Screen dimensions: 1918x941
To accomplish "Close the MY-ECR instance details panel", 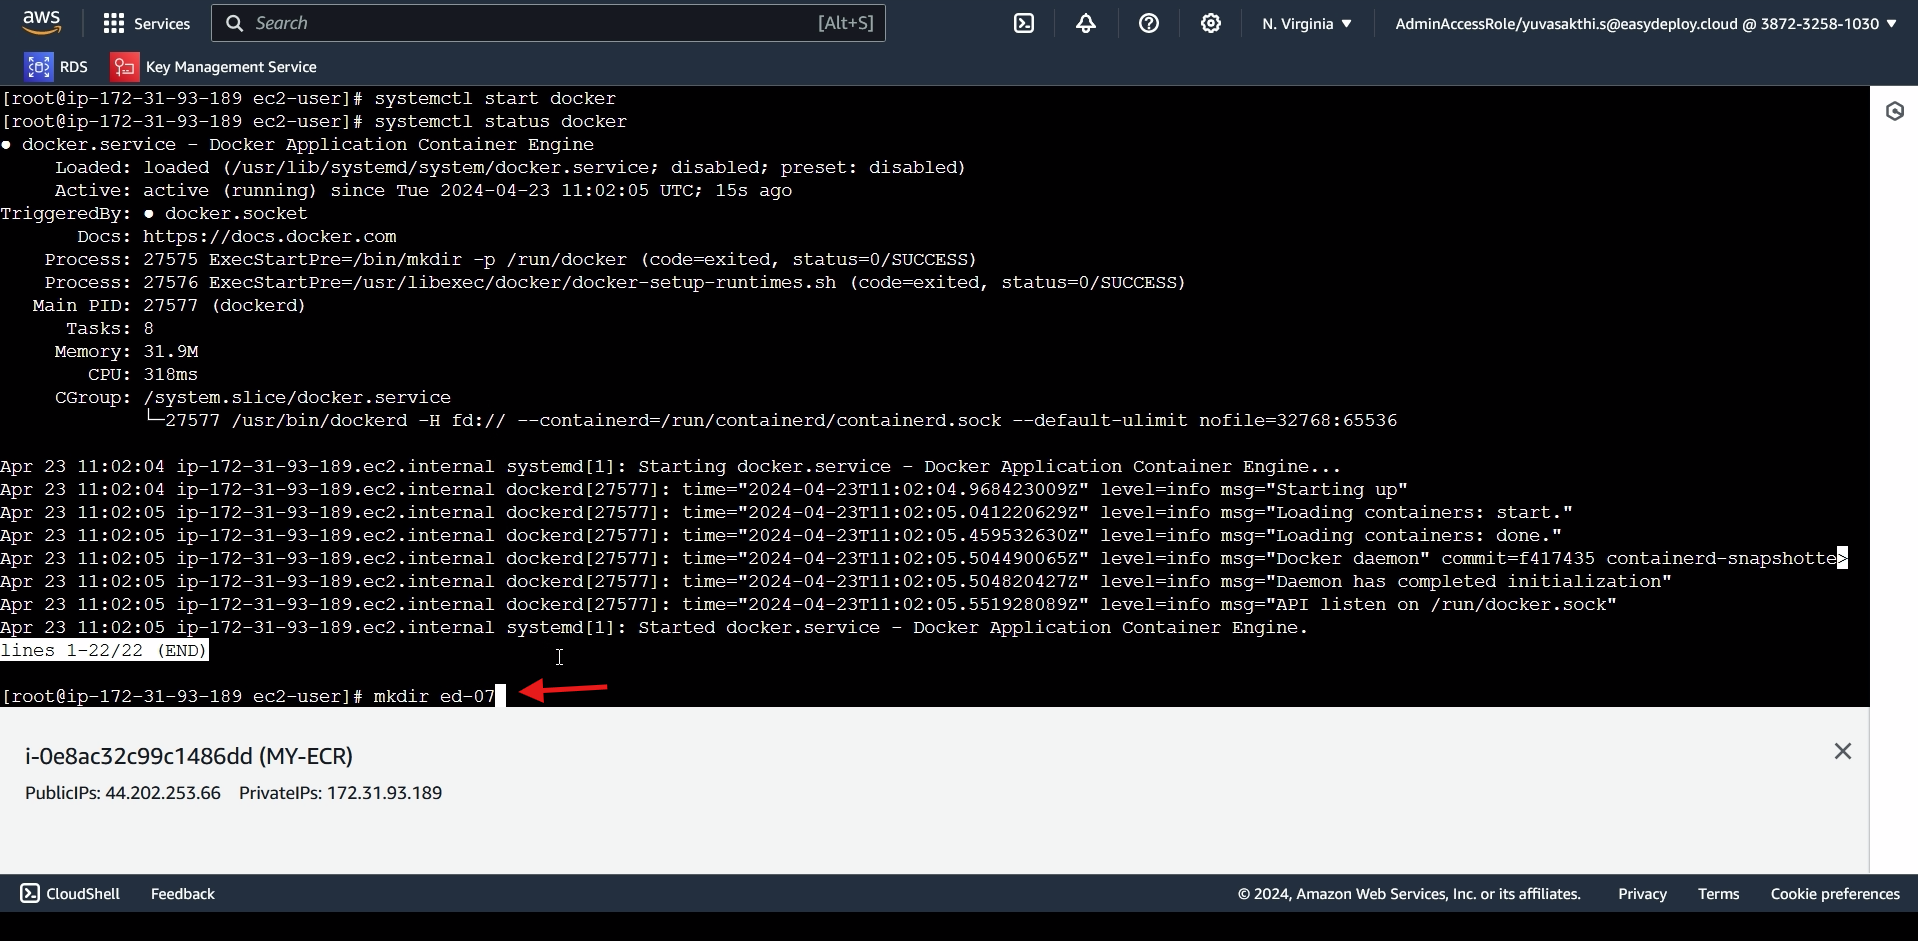I will [1843, 751].
